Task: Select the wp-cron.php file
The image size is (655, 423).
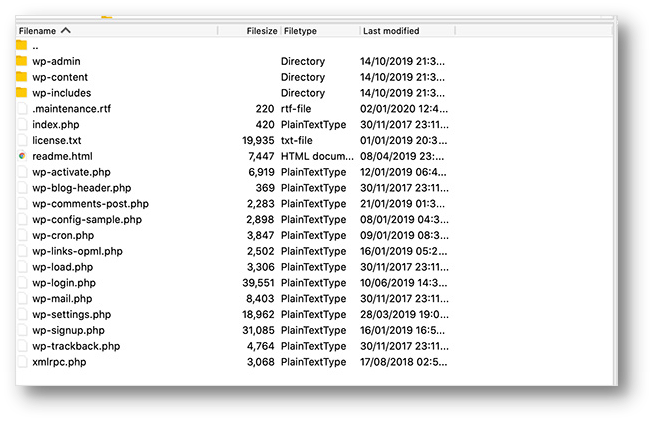Action: [x=63, y=235]
